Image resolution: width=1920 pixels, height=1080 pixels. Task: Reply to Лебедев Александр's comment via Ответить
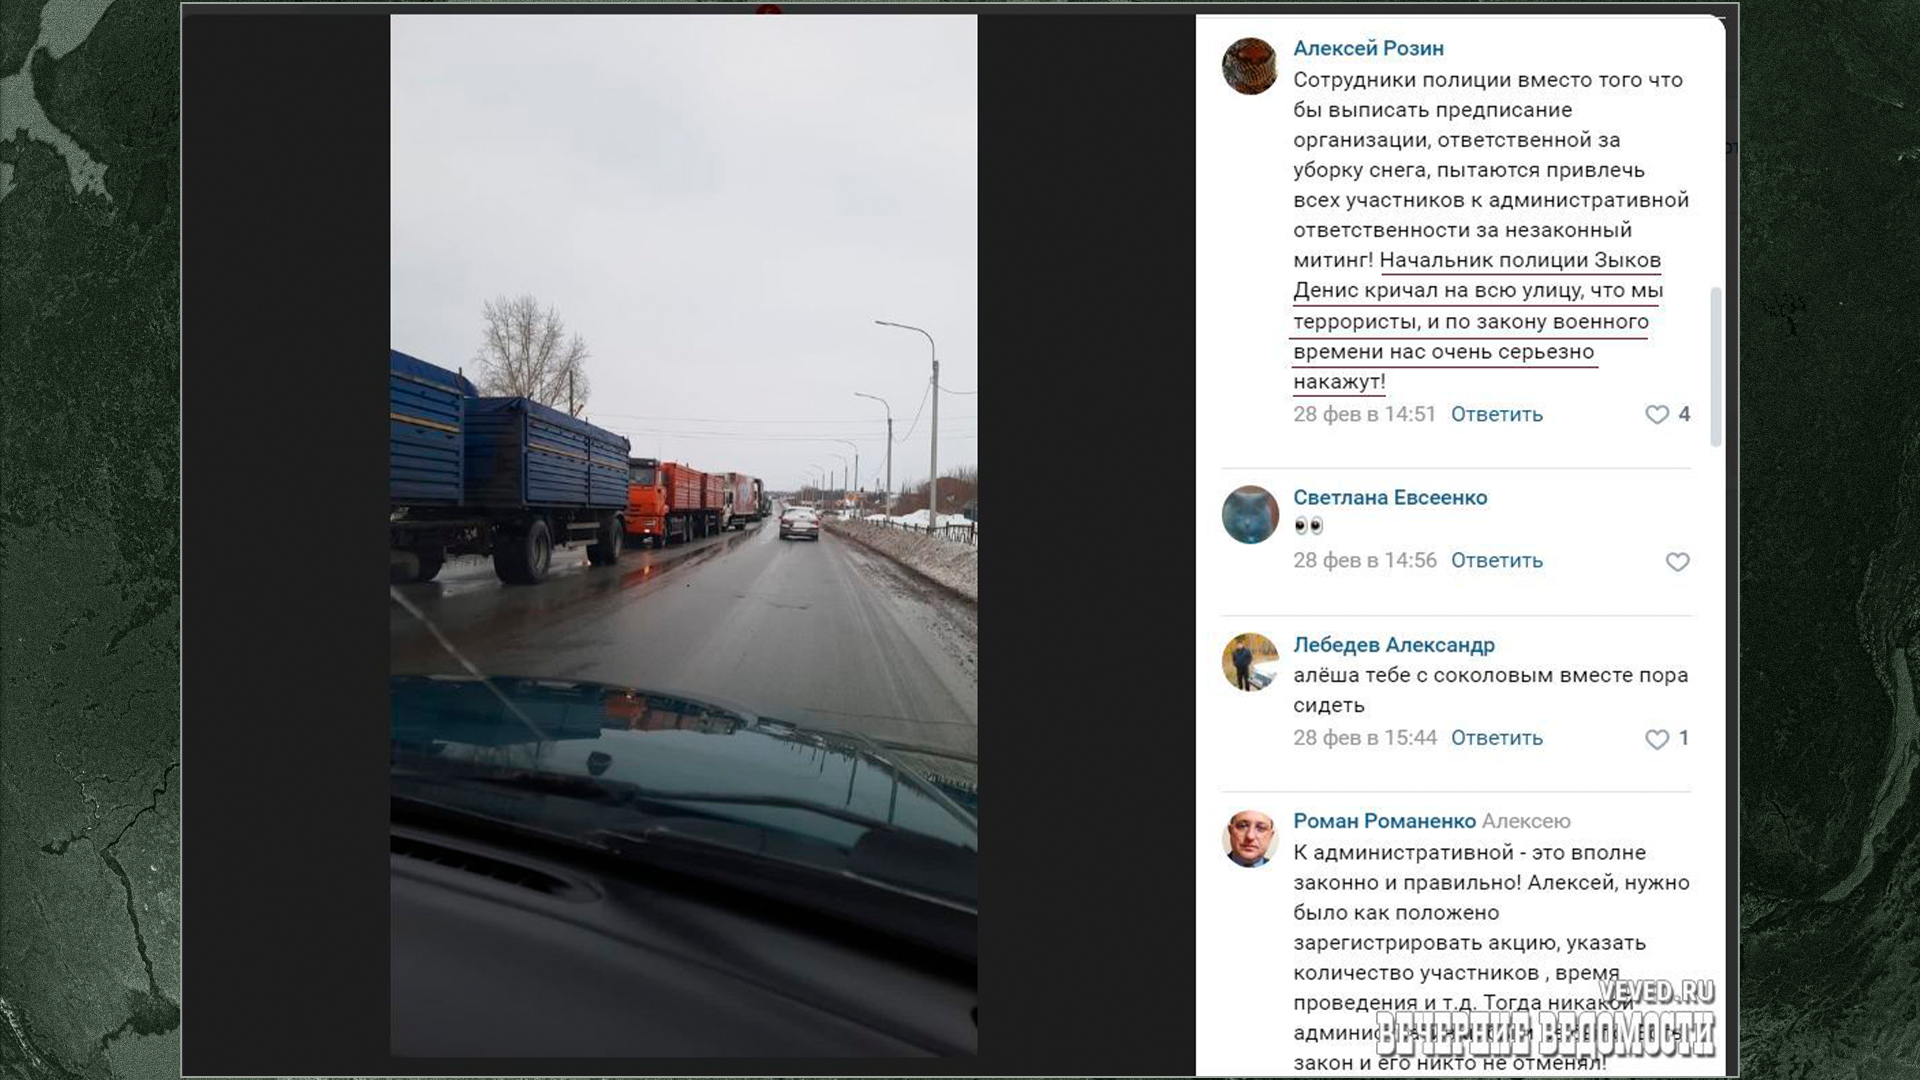pyautogui.click(x=1497, y=738)
